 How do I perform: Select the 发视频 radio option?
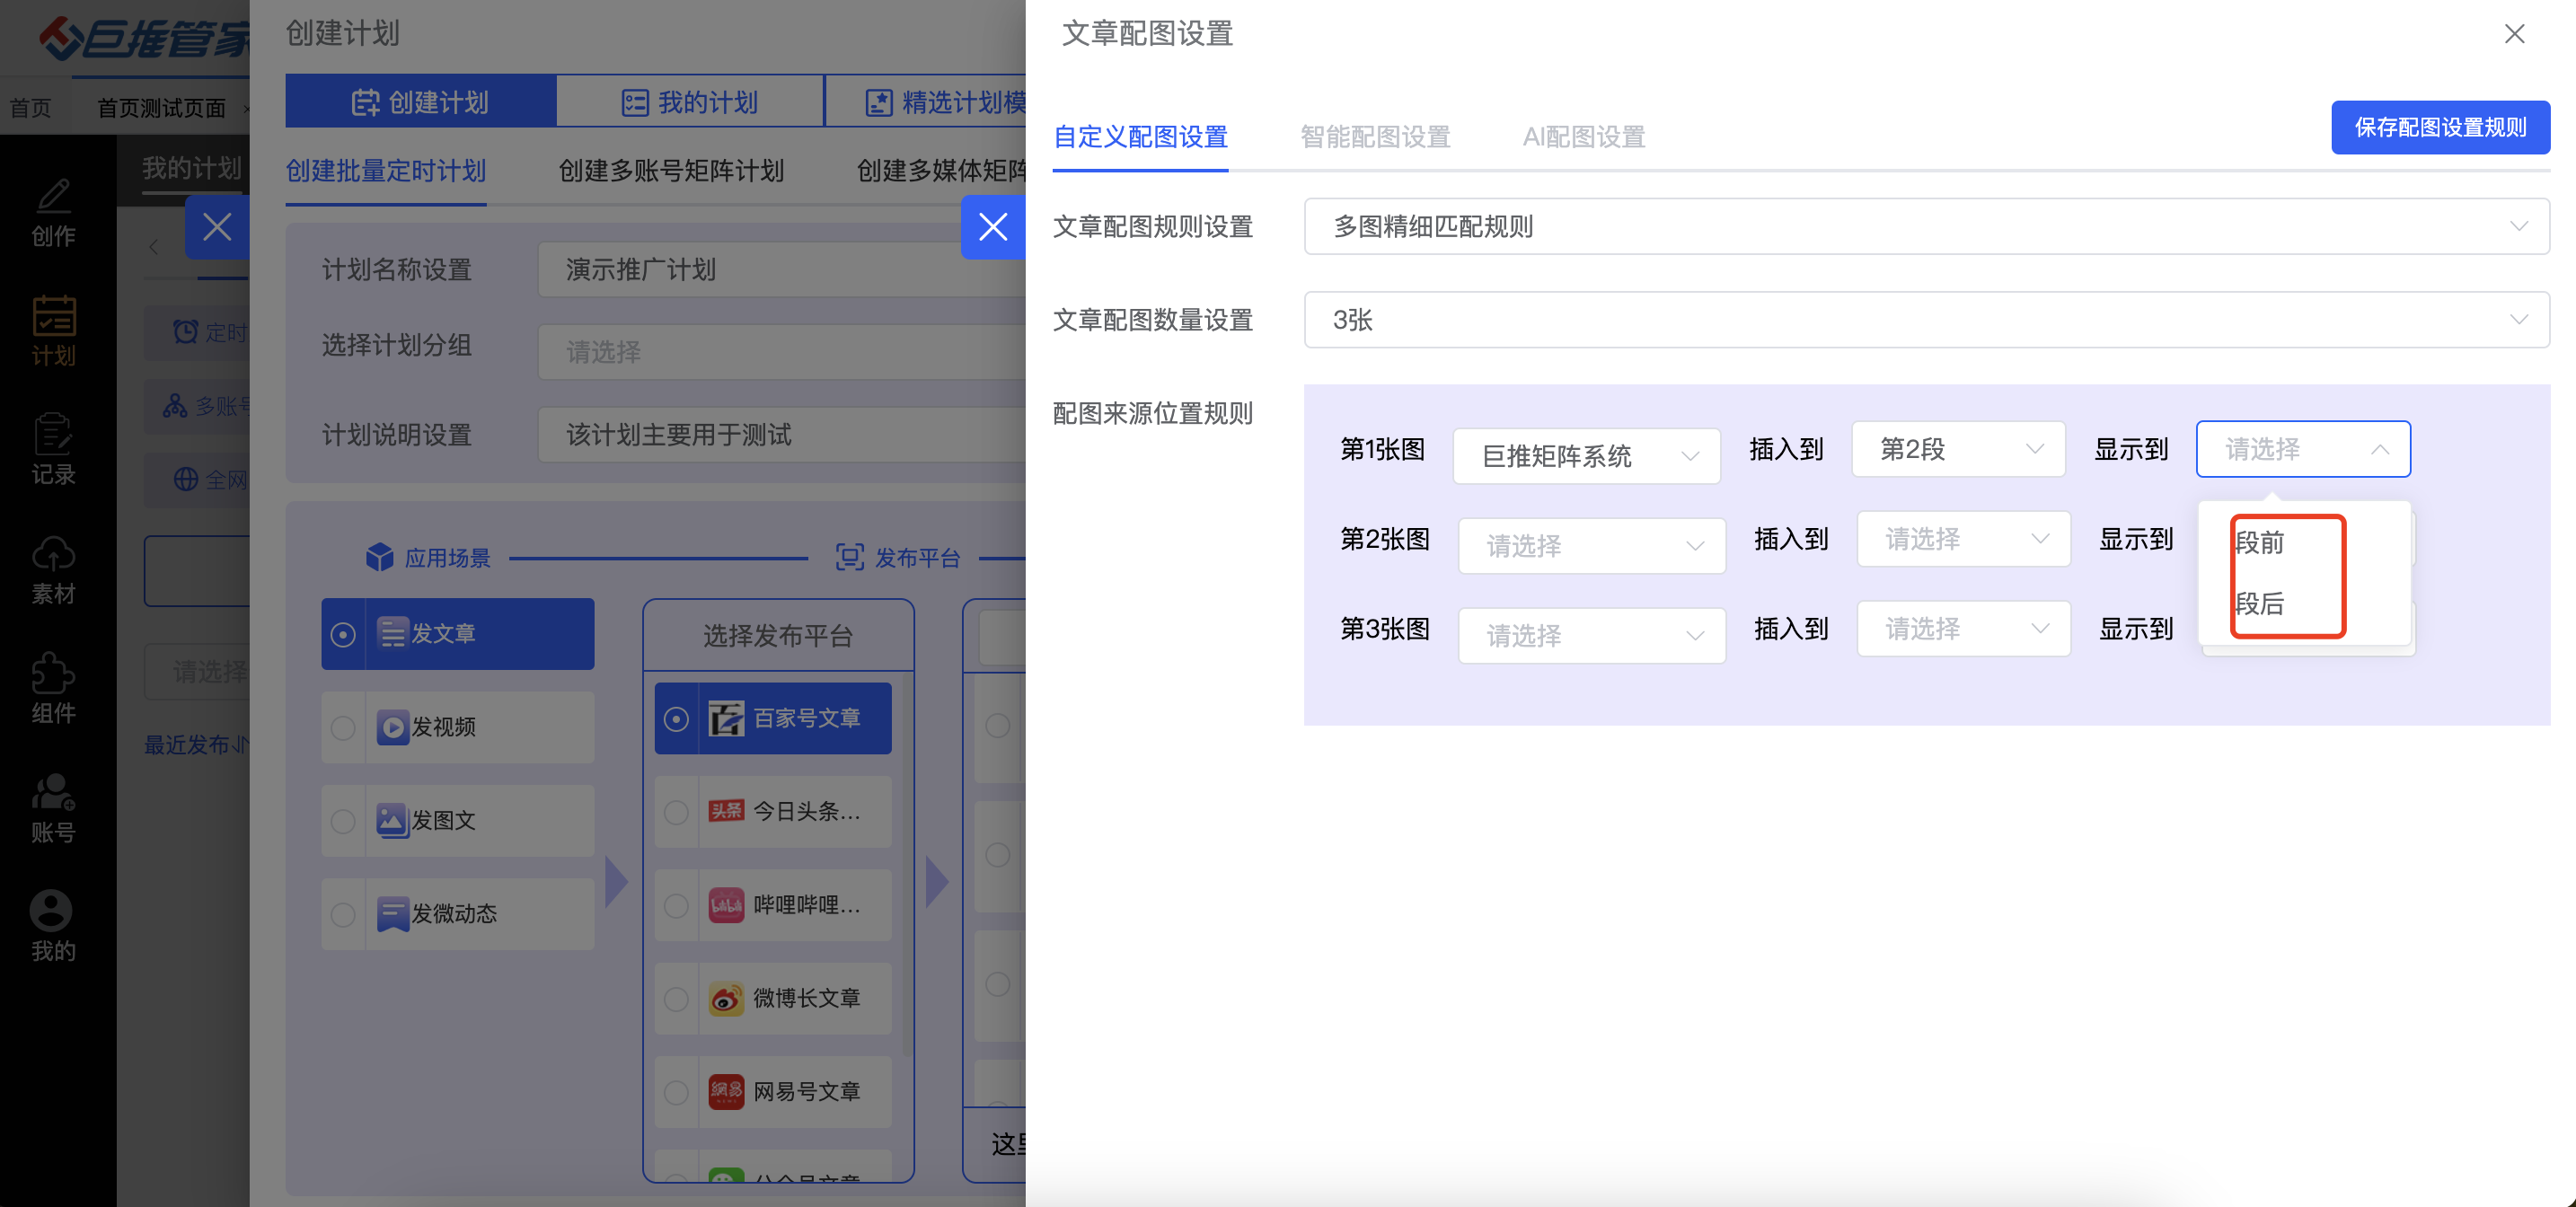coord(343,727)
